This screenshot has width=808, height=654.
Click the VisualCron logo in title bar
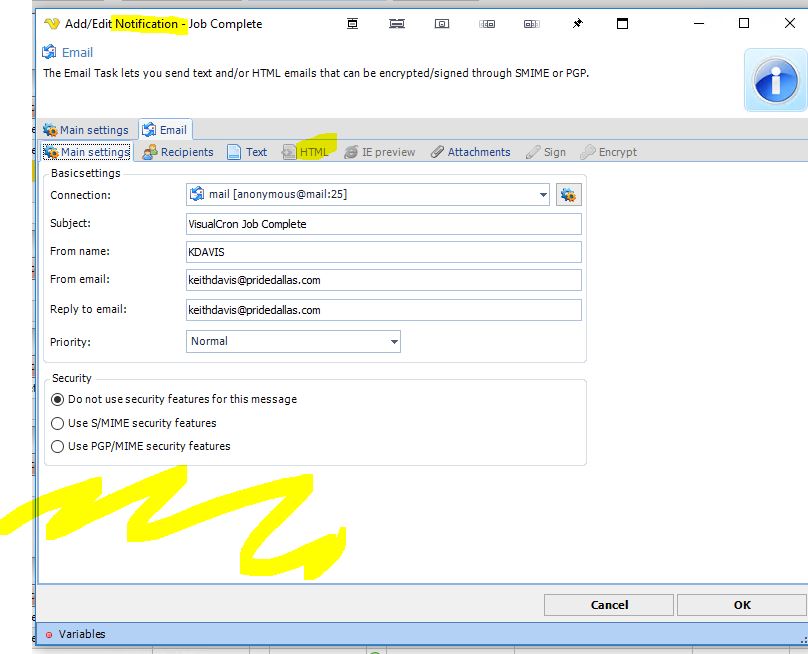pyautogui.click(x=52, y=24)
